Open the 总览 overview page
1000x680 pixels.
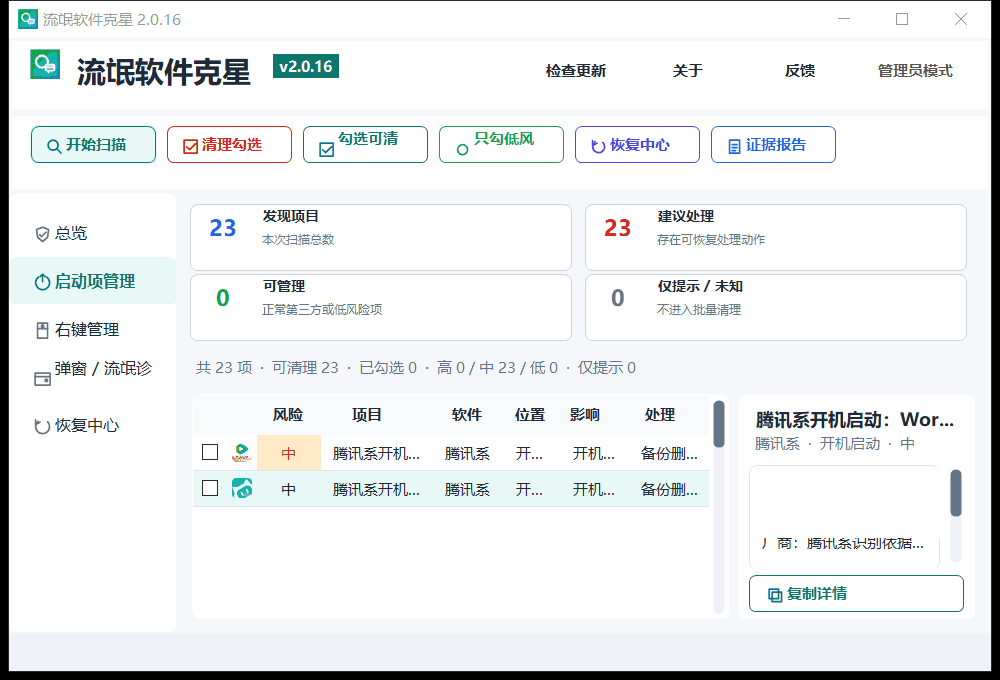click(x=93, y=233)
